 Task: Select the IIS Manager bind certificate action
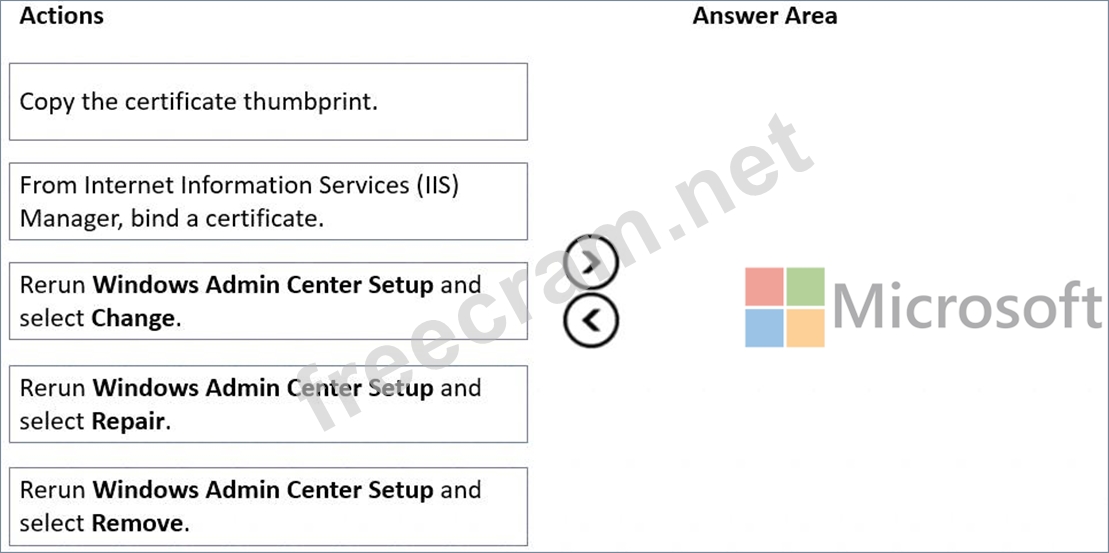coord(268,201)
